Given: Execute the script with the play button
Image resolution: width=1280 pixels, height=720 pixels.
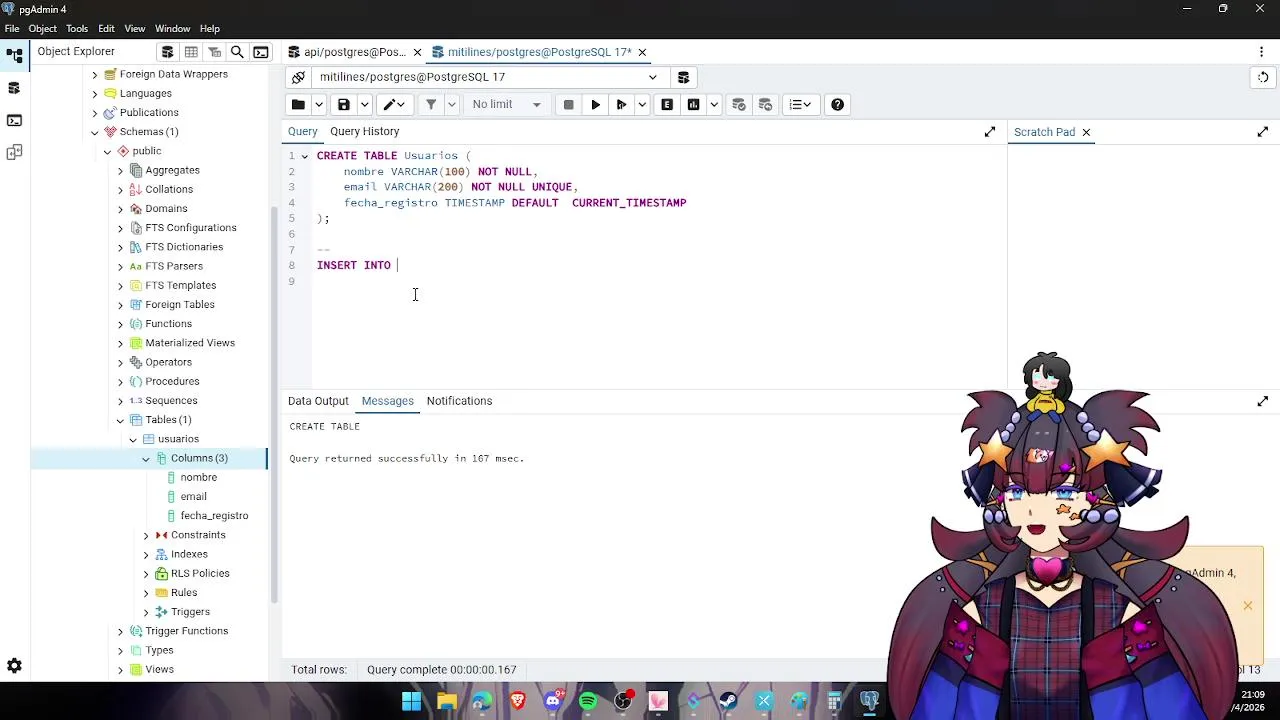Looking at the screenshot, I should 595,105.
